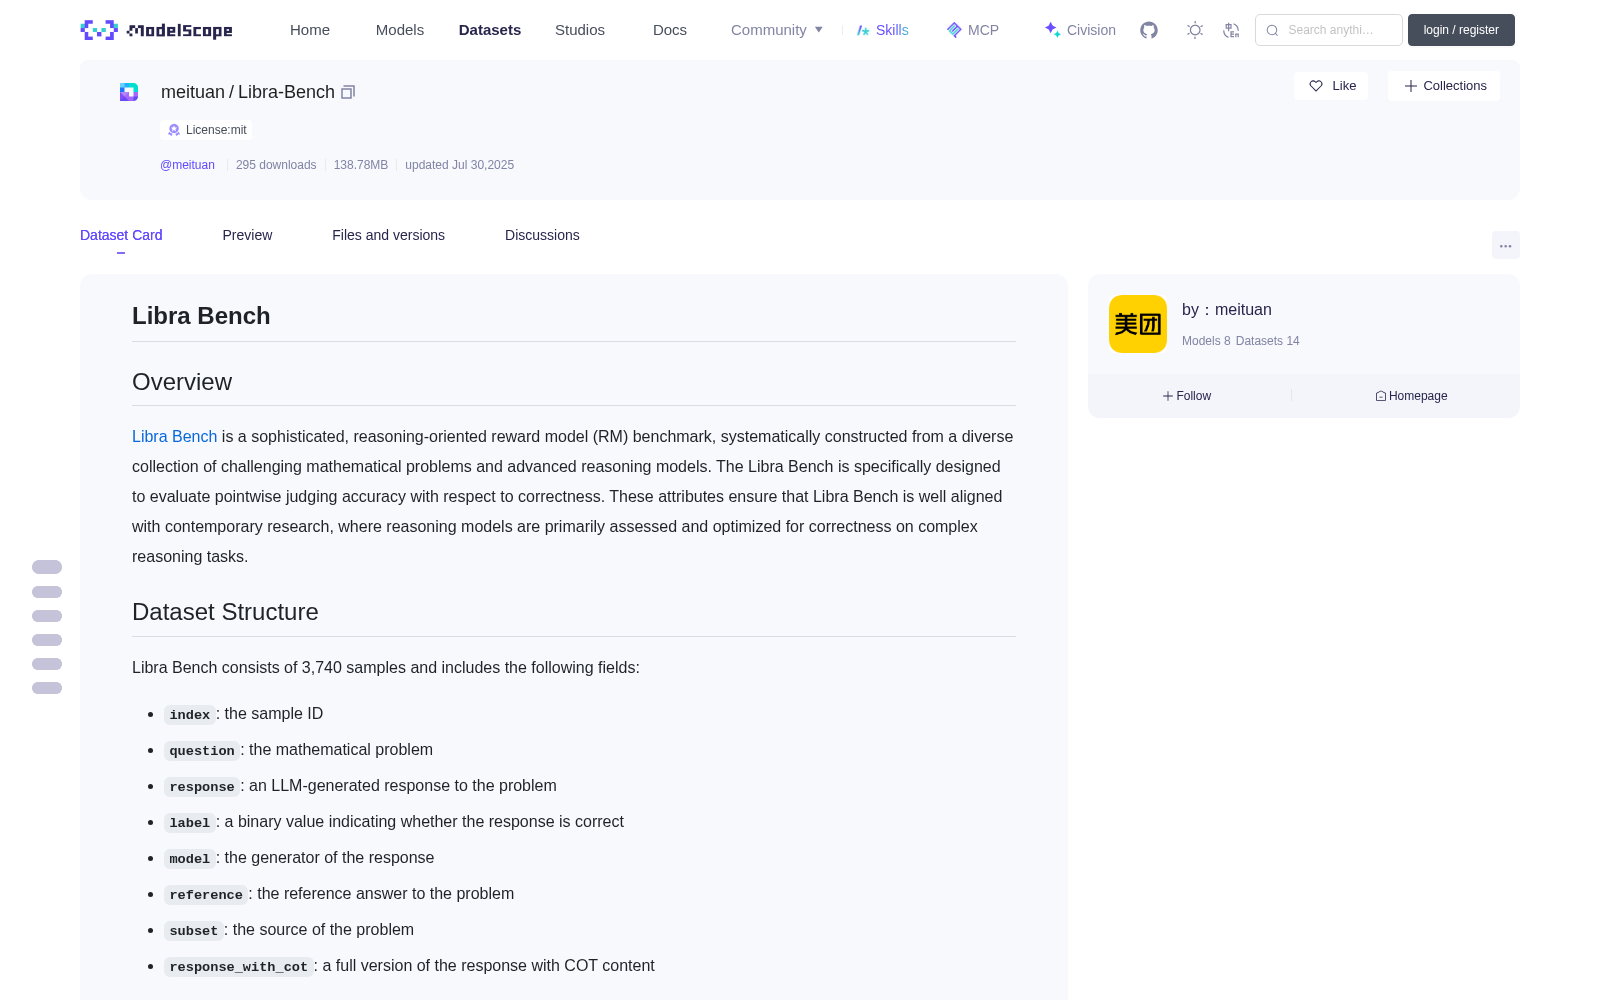The width and height of the screenshot is (1600, 1000).
Task: Click the 295 downloads text
Action: (276, 165)
